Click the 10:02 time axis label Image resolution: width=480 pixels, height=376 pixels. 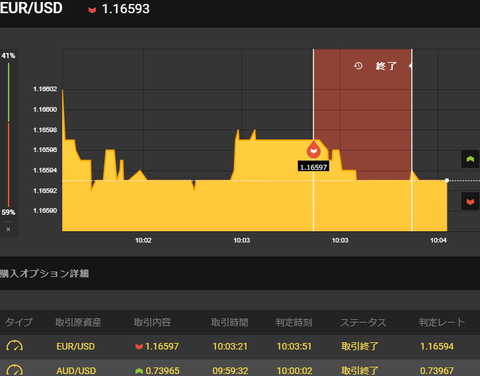[x=143, y=240]
